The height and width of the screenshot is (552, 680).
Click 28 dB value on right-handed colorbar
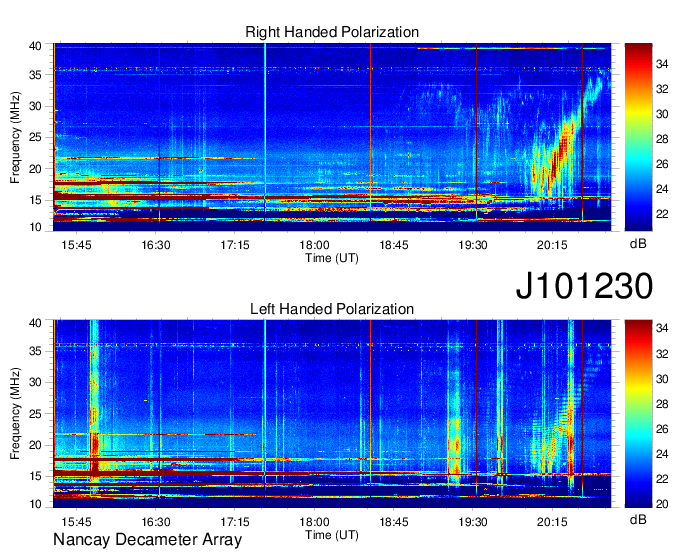tap(662, 139)
